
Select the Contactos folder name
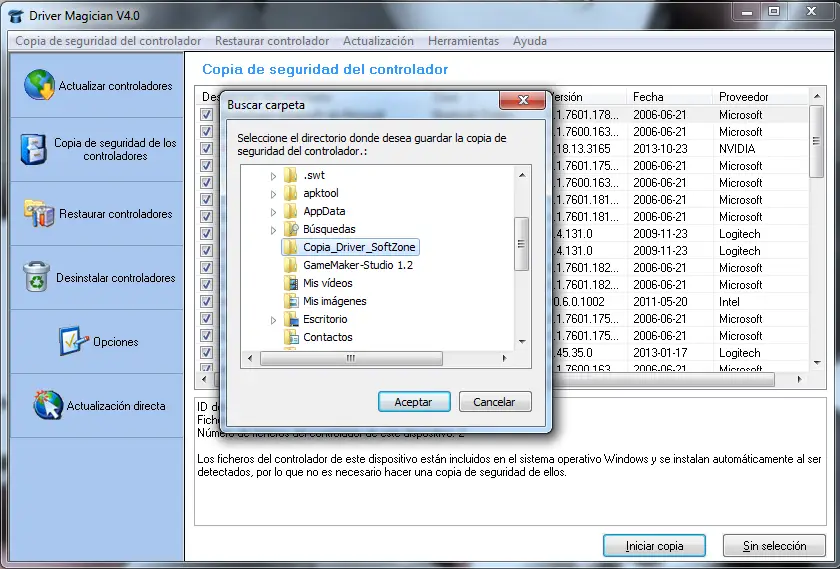point(328,337)
